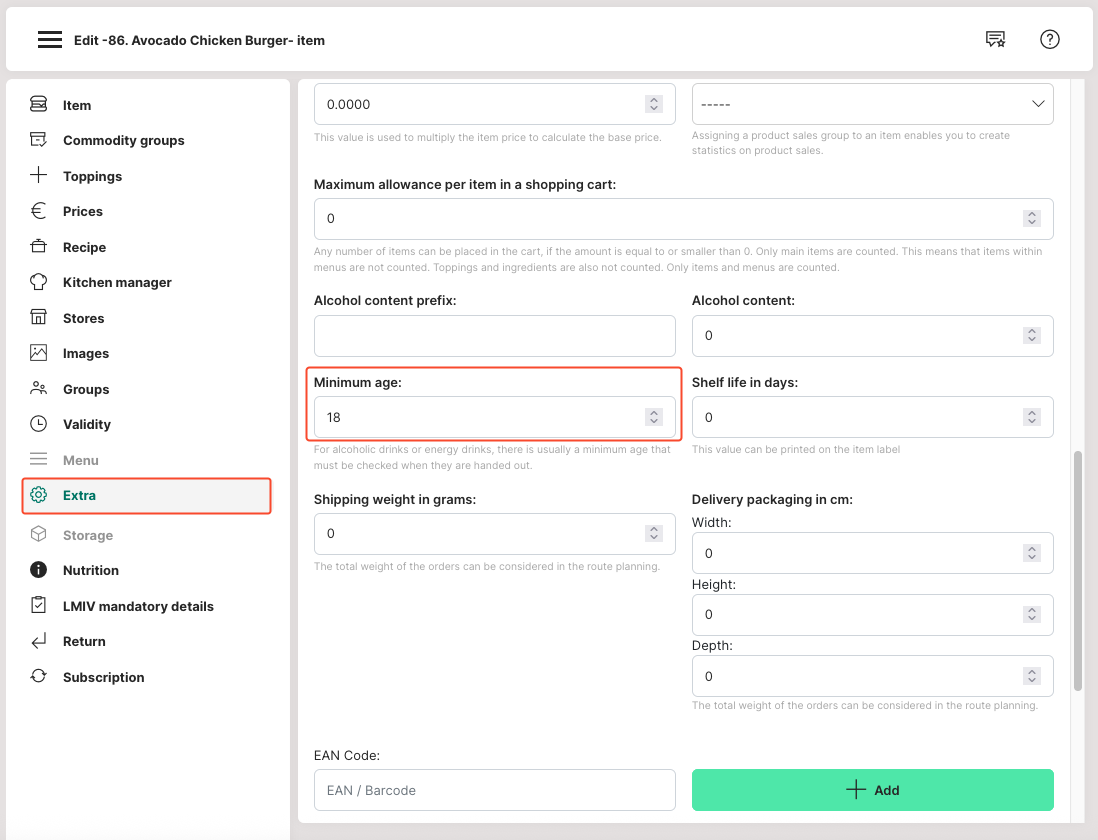Click the feedback chat star icon
The image size is (1098, 840).
(x=995, y=40)
